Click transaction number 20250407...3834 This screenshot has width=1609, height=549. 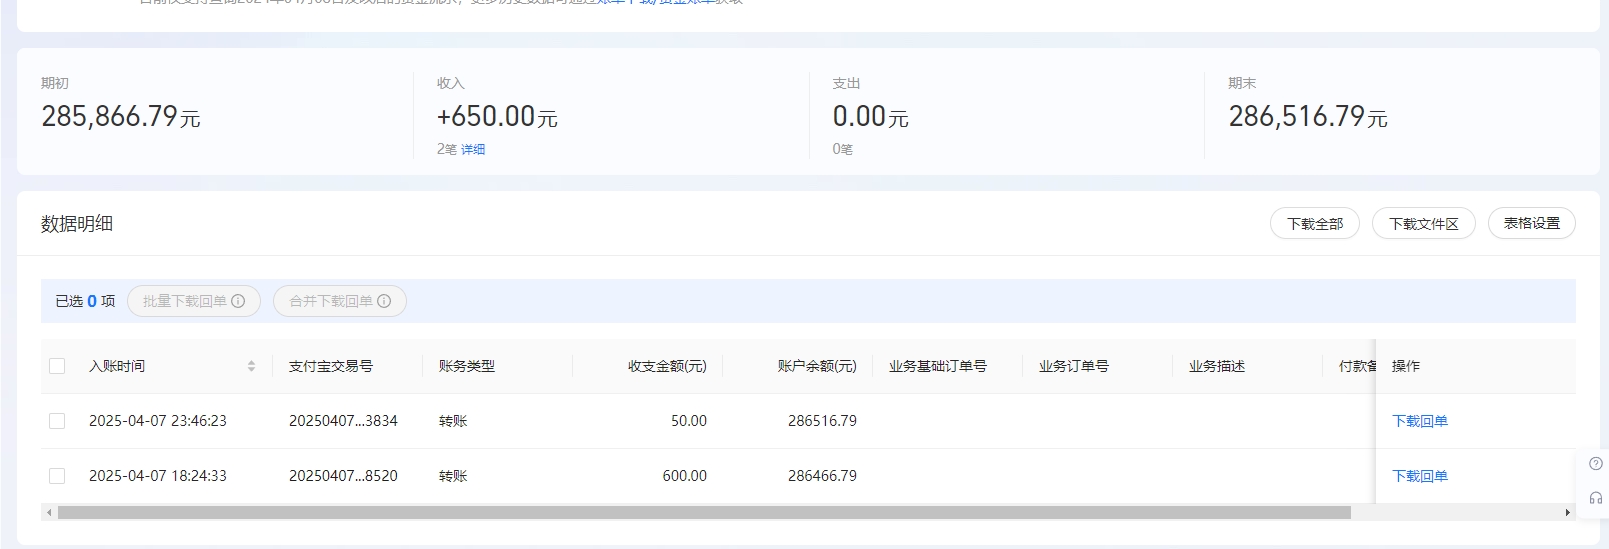(343, 421)
